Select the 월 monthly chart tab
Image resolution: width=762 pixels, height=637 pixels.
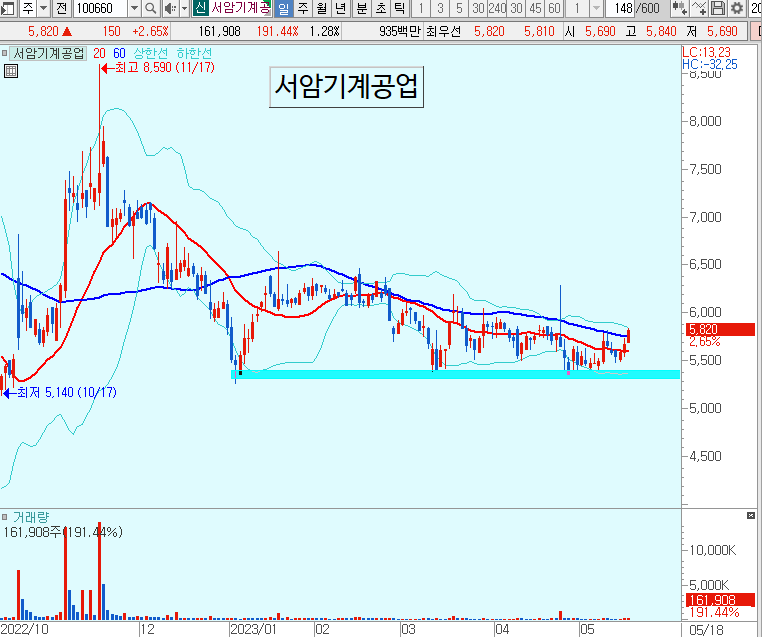pyautogui.click(x=321, y=8)
